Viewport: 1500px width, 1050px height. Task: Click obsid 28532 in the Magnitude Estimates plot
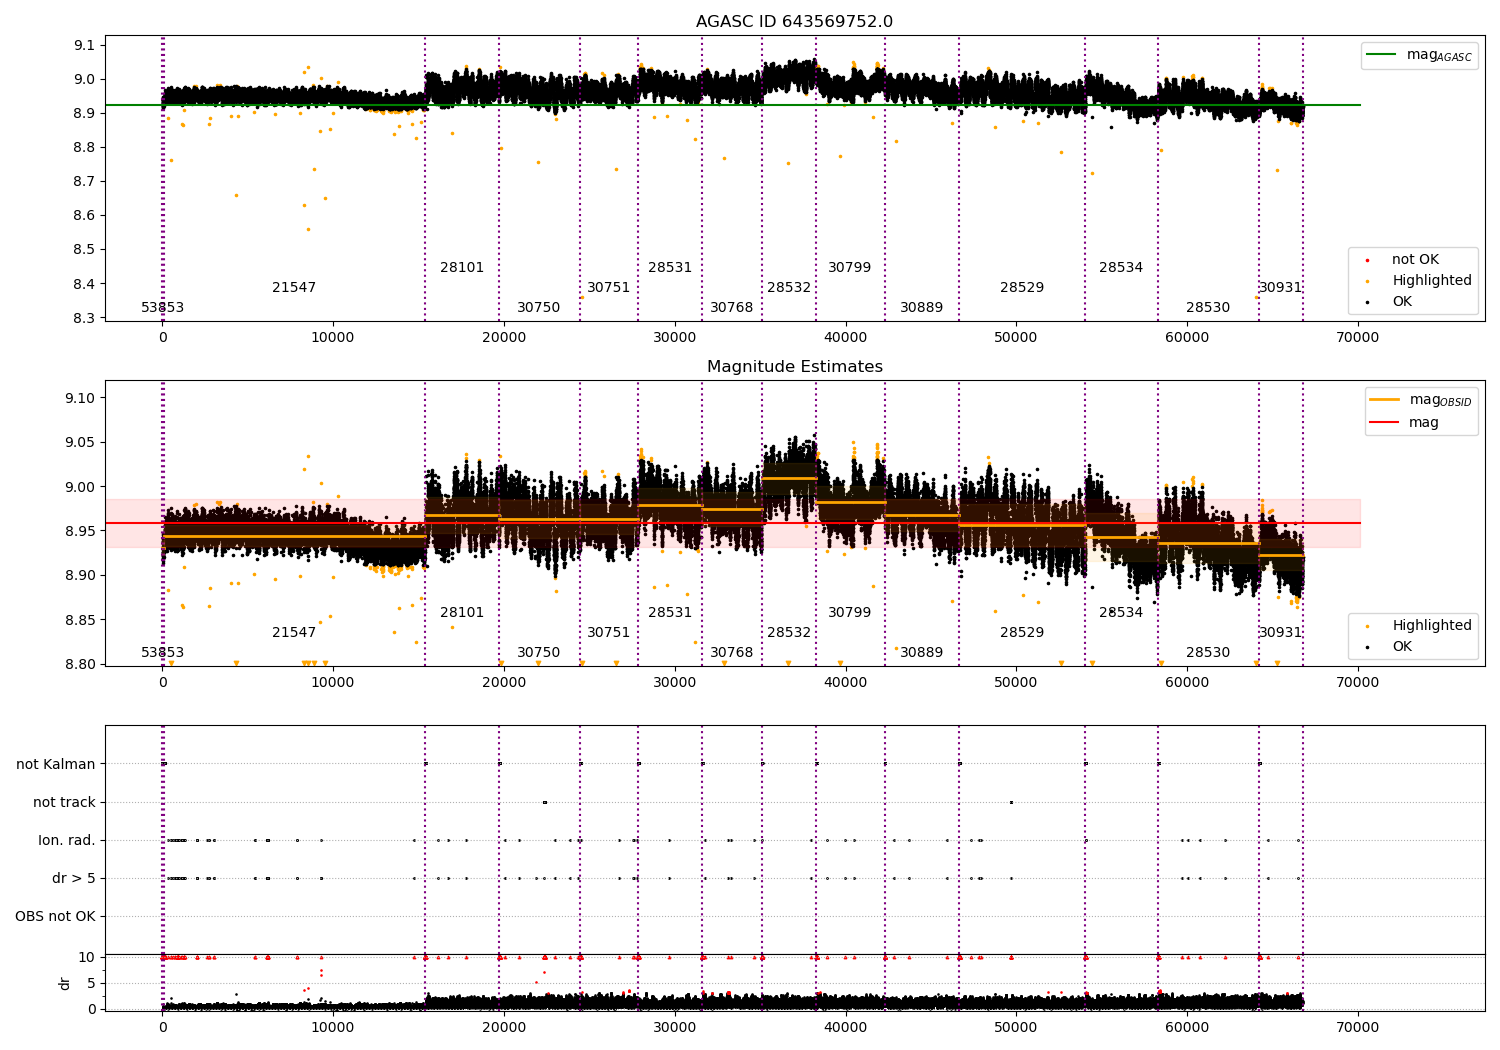coord(789,633)
